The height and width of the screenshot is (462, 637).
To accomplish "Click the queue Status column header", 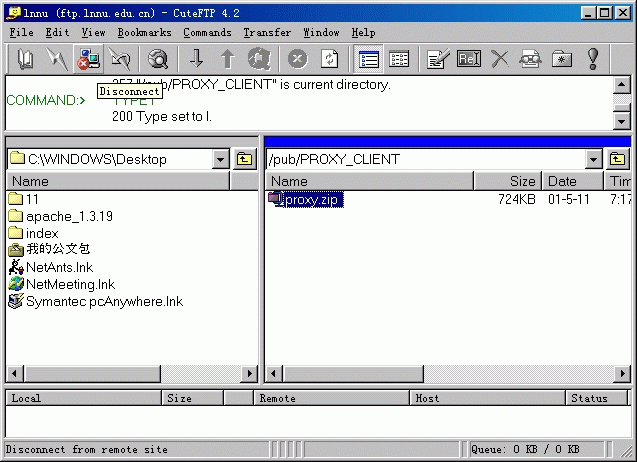I will [x=596, y=398].
